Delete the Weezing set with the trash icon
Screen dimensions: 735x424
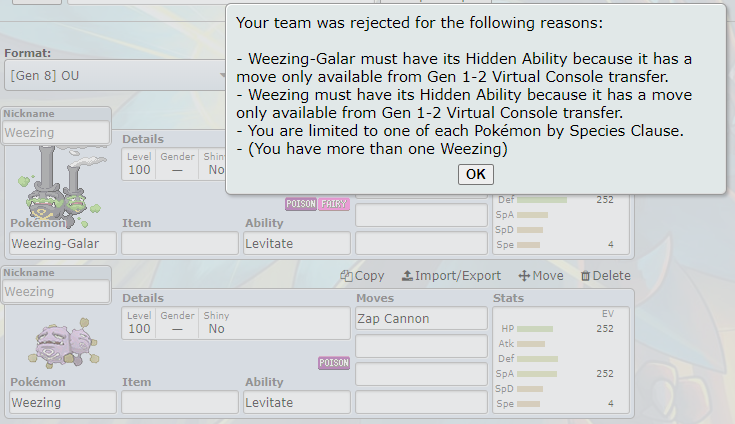(x=606, y=276)
